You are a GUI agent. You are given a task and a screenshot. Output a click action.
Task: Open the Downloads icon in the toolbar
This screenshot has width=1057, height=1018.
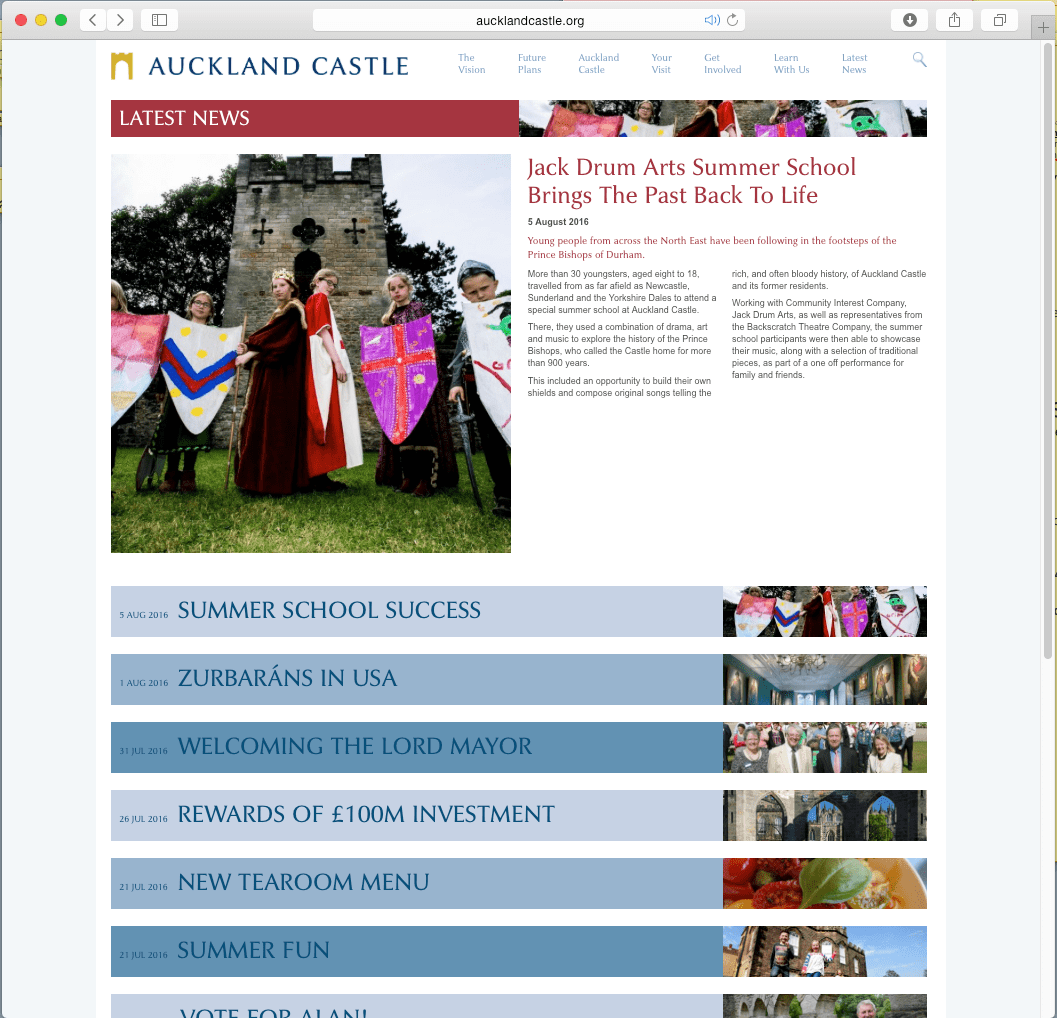(x=908, y=18)
